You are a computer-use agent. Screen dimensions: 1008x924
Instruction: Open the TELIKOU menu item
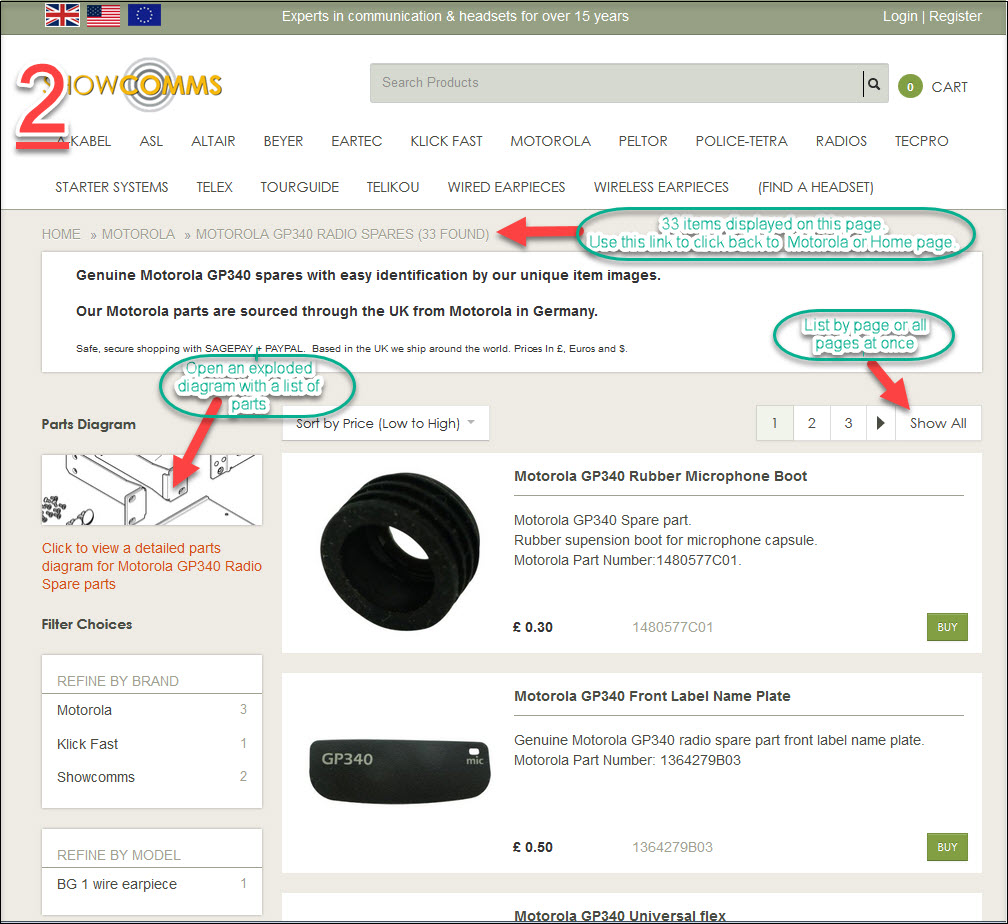coord(393,187)
